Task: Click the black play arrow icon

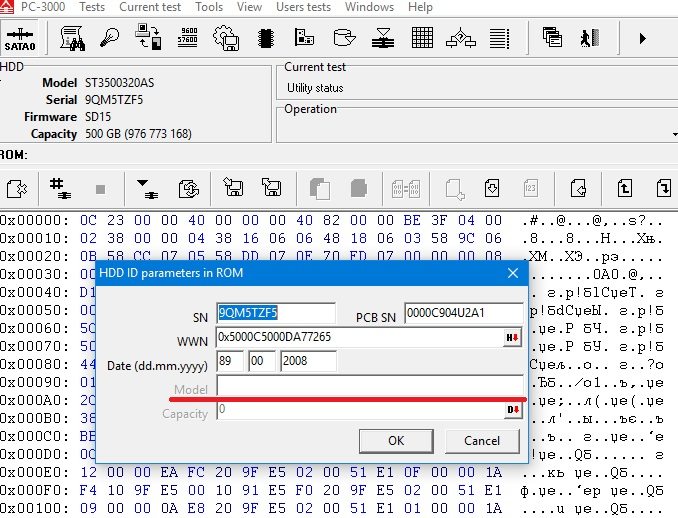Action: pos(643,38)
